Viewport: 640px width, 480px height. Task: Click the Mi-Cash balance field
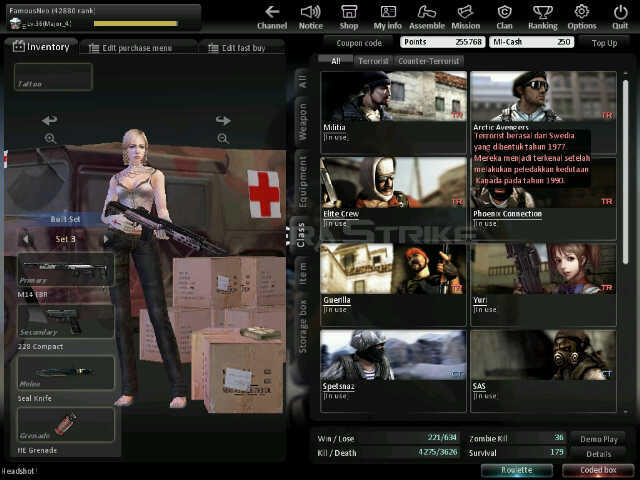coord(531,42)
